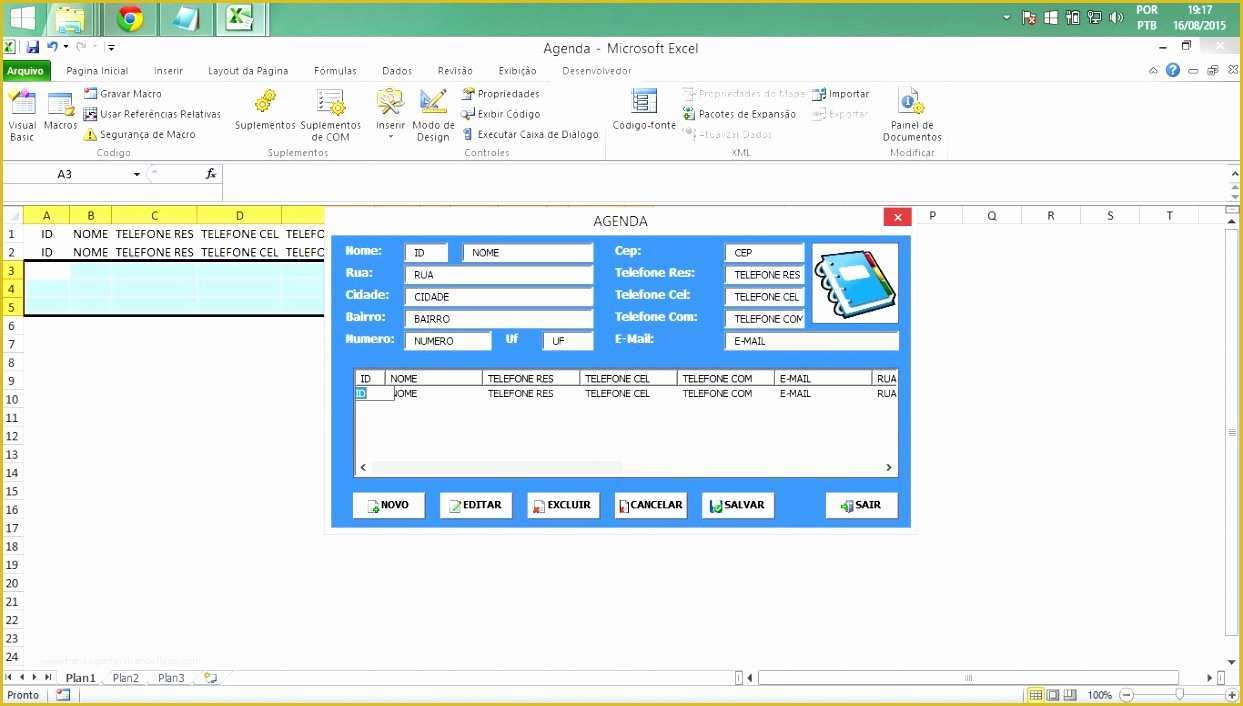Open the Macros dialog

click(60, 112)
